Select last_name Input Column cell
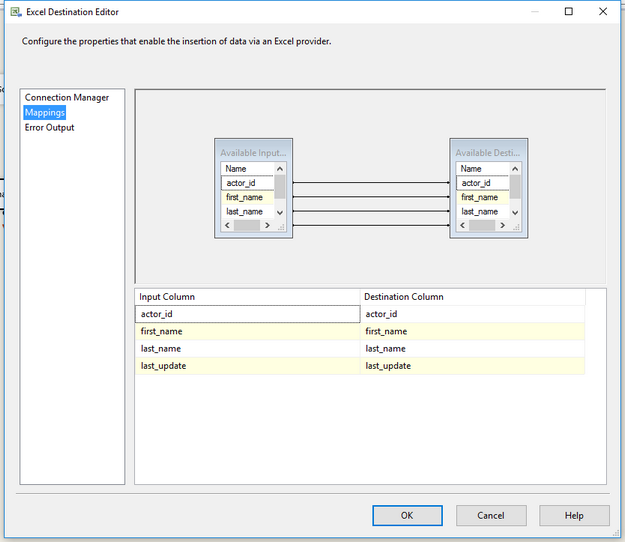The height and width of the screenshot is (542, 625). point(248,349)
